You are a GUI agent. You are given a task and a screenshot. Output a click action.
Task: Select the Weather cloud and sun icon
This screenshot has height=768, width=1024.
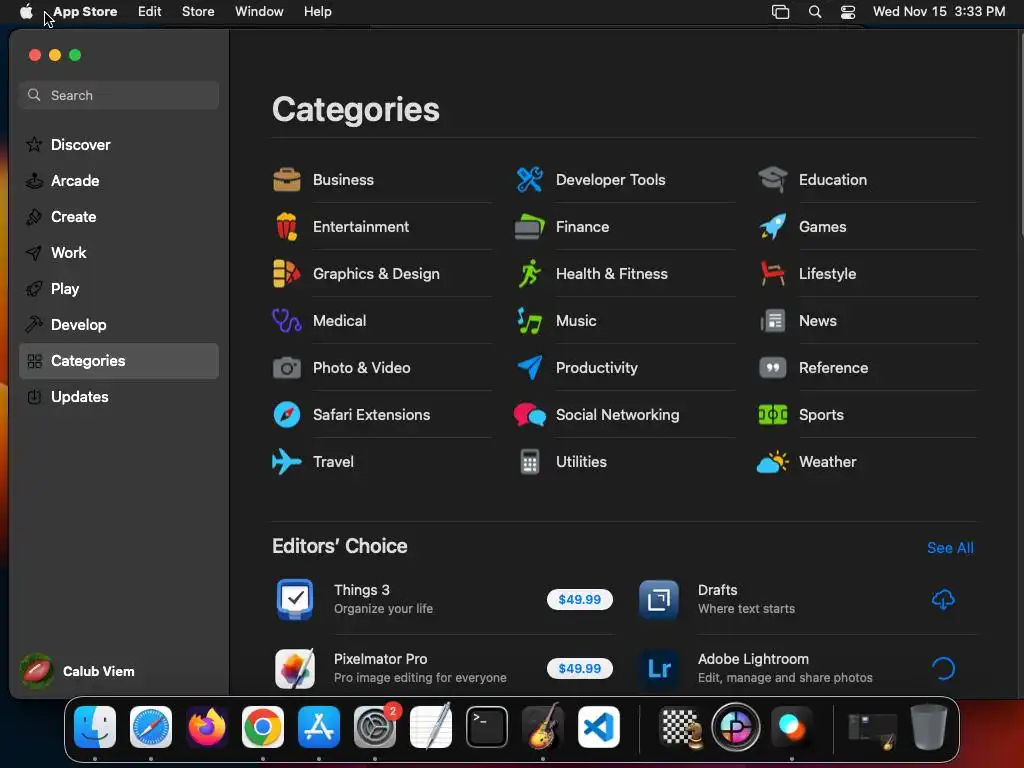[x=773, y=462]
